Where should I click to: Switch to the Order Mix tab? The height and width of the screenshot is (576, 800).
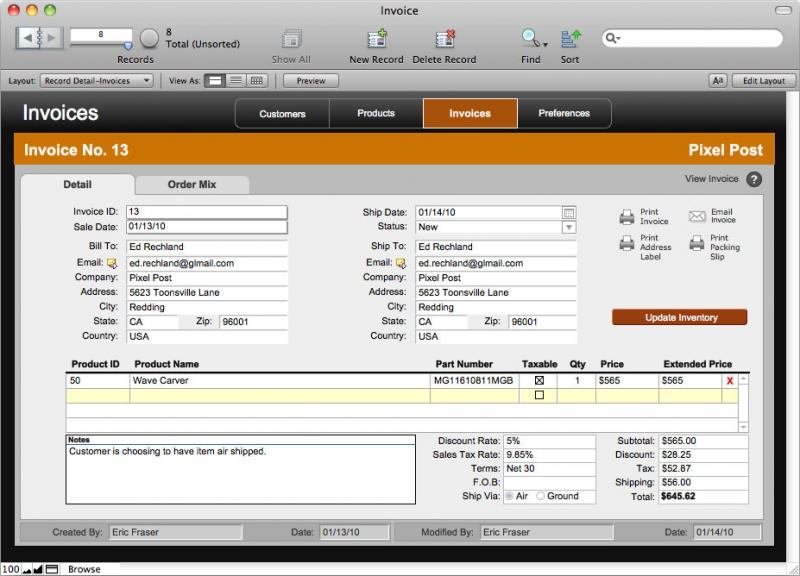[192, 185]
